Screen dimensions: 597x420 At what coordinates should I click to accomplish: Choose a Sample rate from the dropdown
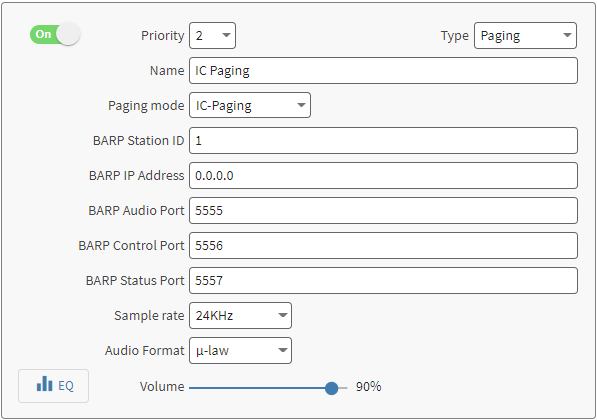(240, 315)
